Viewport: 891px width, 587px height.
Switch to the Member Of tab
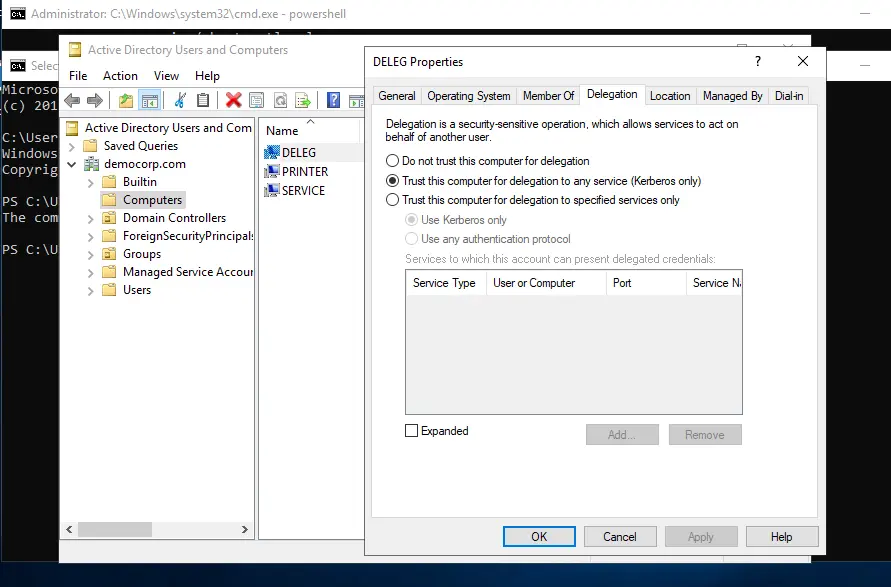tap(548, 96)
